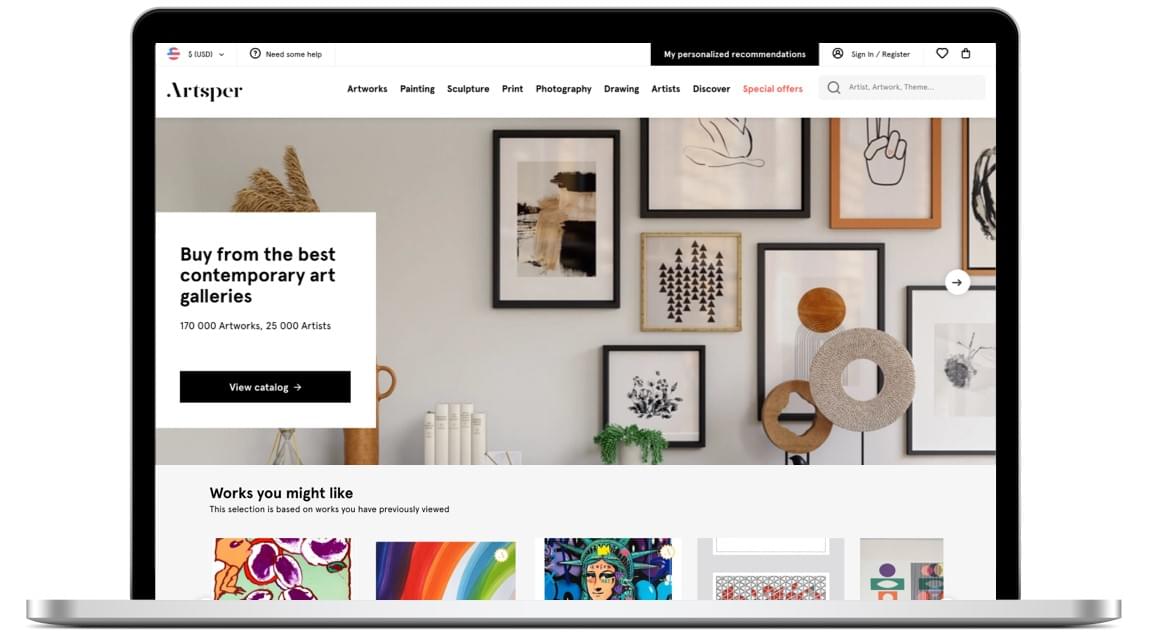Open My personalized recommendations
Screen dimensions: 1151x642
(734, 54)
